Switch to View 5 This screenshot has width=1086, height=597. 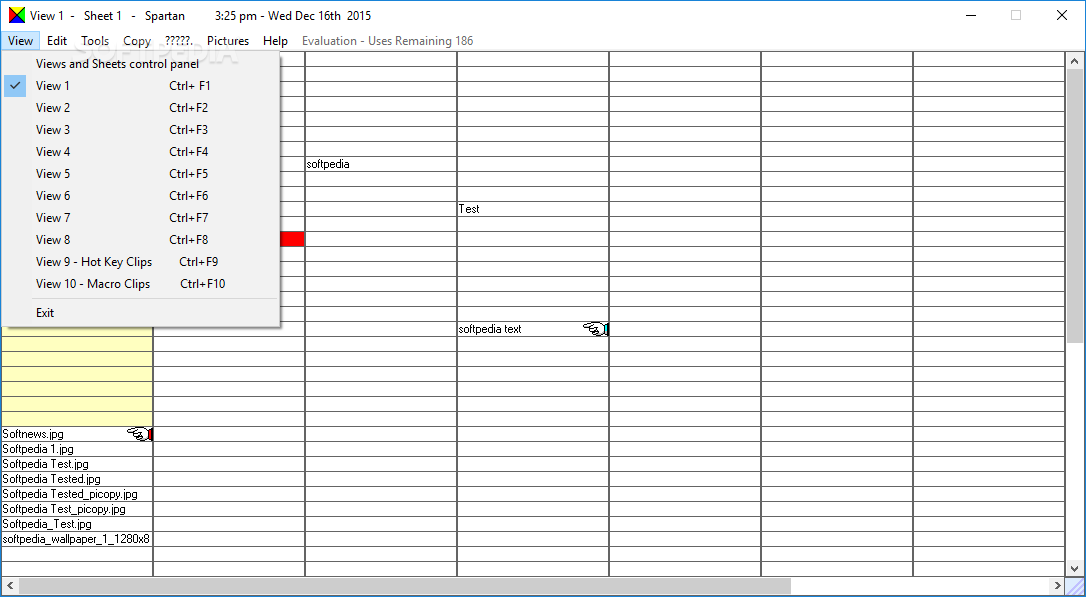click(141, 174)
